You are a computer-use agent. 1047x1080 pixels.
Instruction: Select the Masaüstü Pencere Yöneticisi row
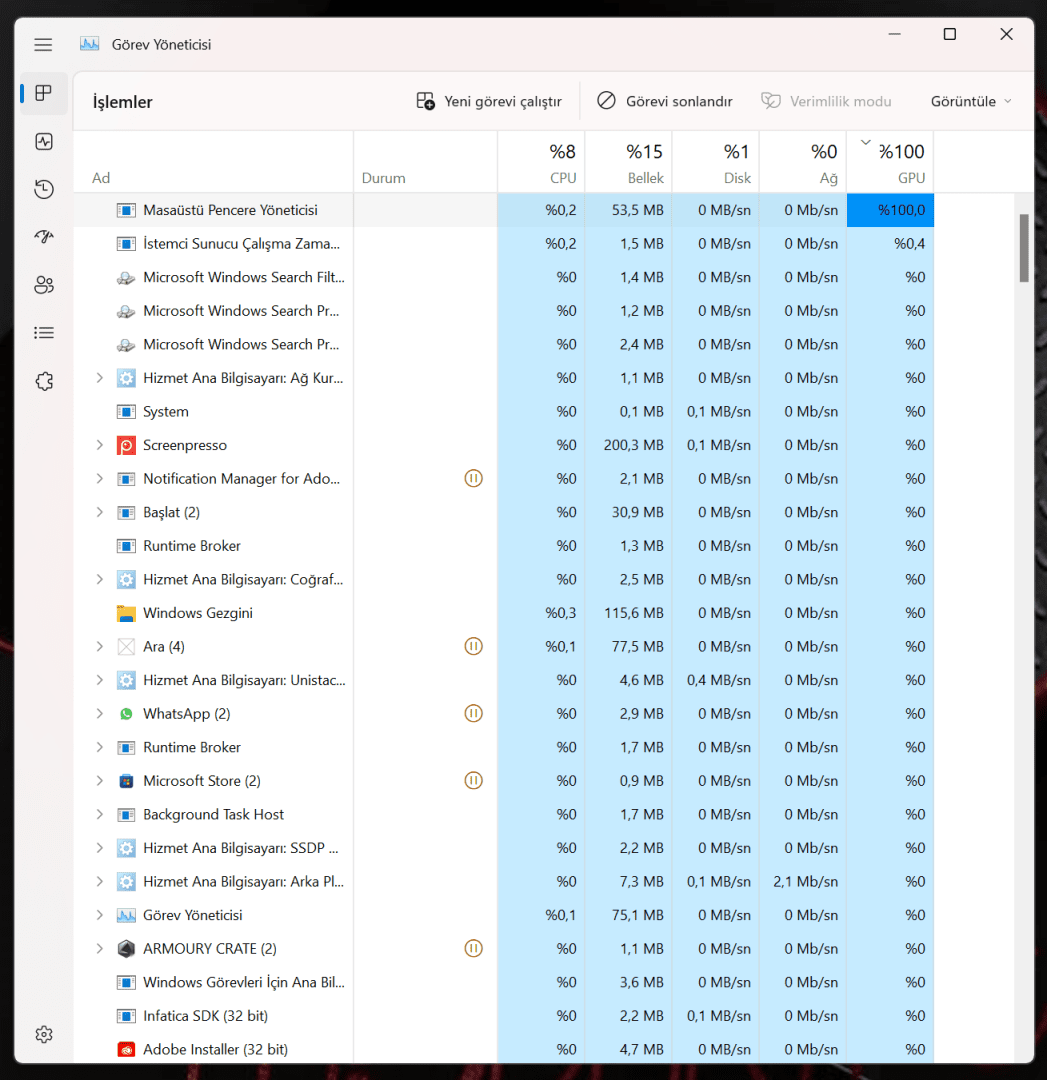(x=230, y=210)
